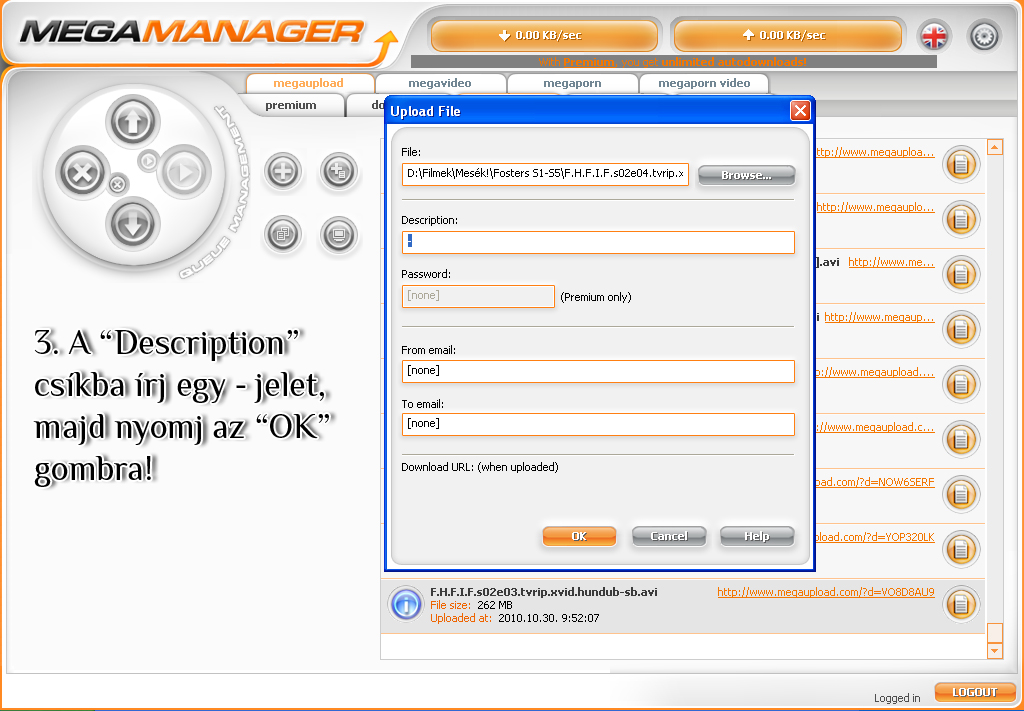Image resolution: width=1024 pixels, height=711 pixels.
Task: Open link ending in VO8D8AU9
Action: [x=825, y=592]
